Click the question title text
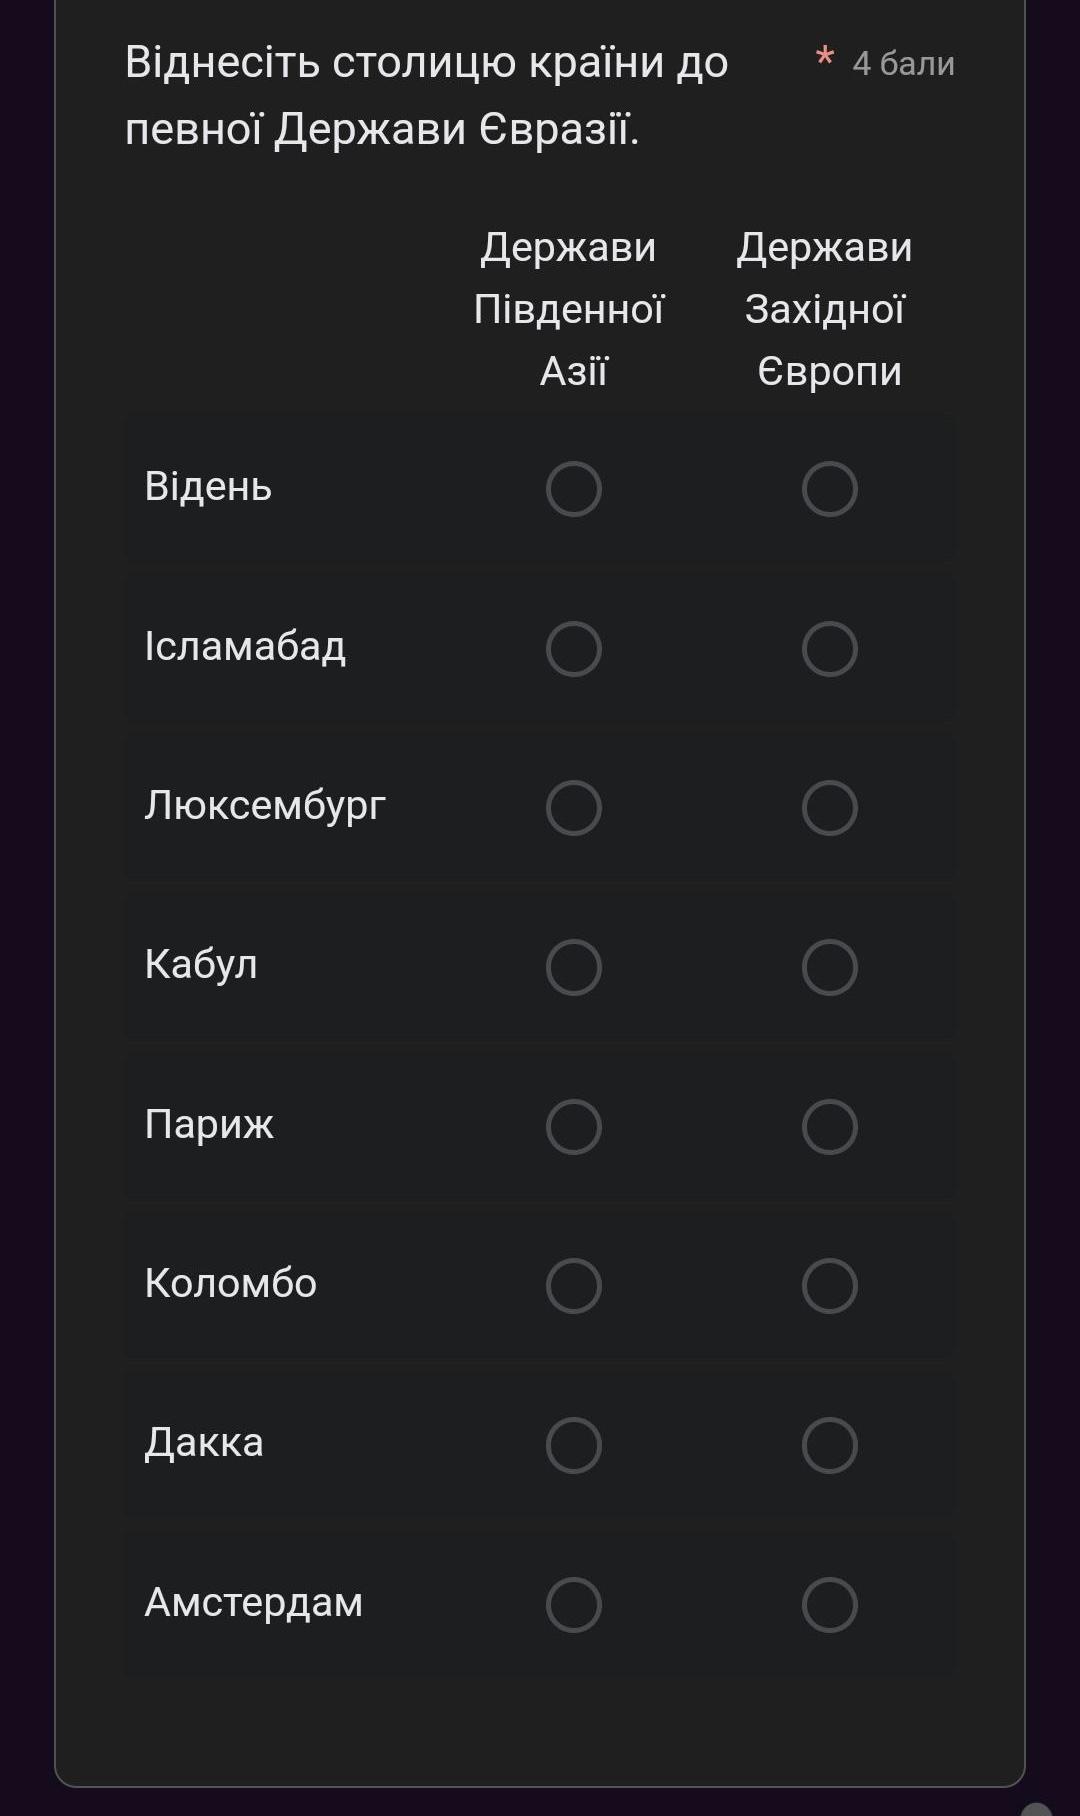 coord(427,95)
